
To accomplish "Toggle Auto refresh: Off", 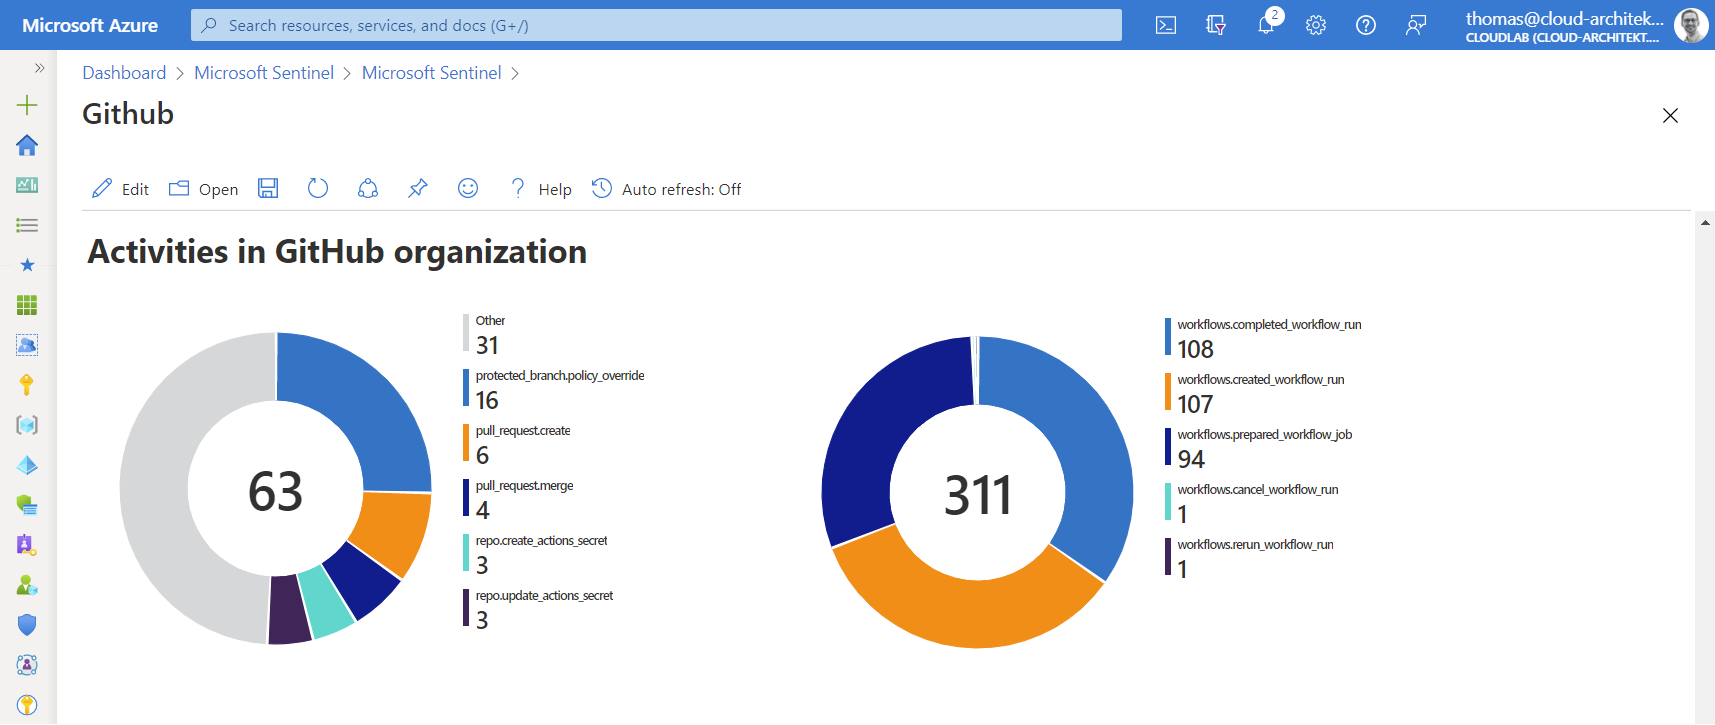I will 666,189.
